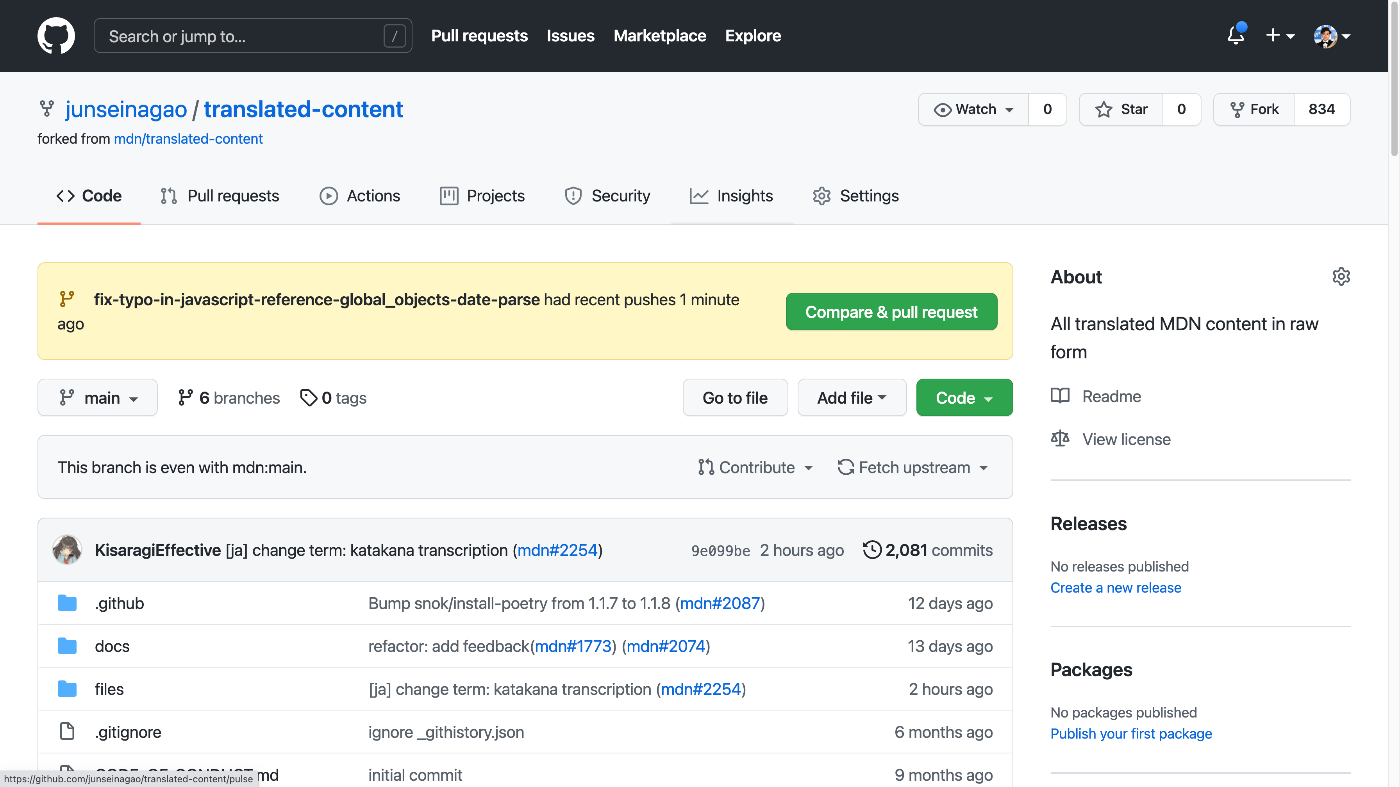The image size is (1400, 787).
Task: Open the Fetch upstream dropdown
Action: tap(913, 467)
